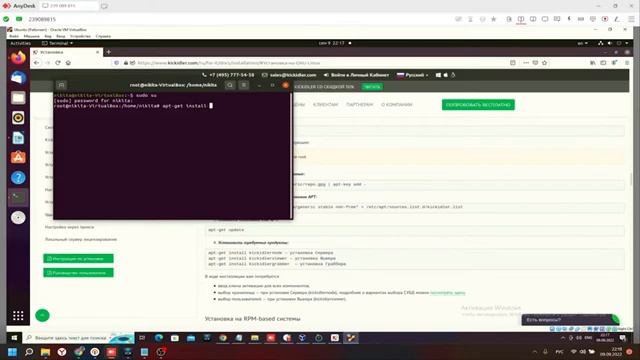Show Applications grid in Ubuntu dock
Viewport: 640px width, 360px height.
click(18, 316)
